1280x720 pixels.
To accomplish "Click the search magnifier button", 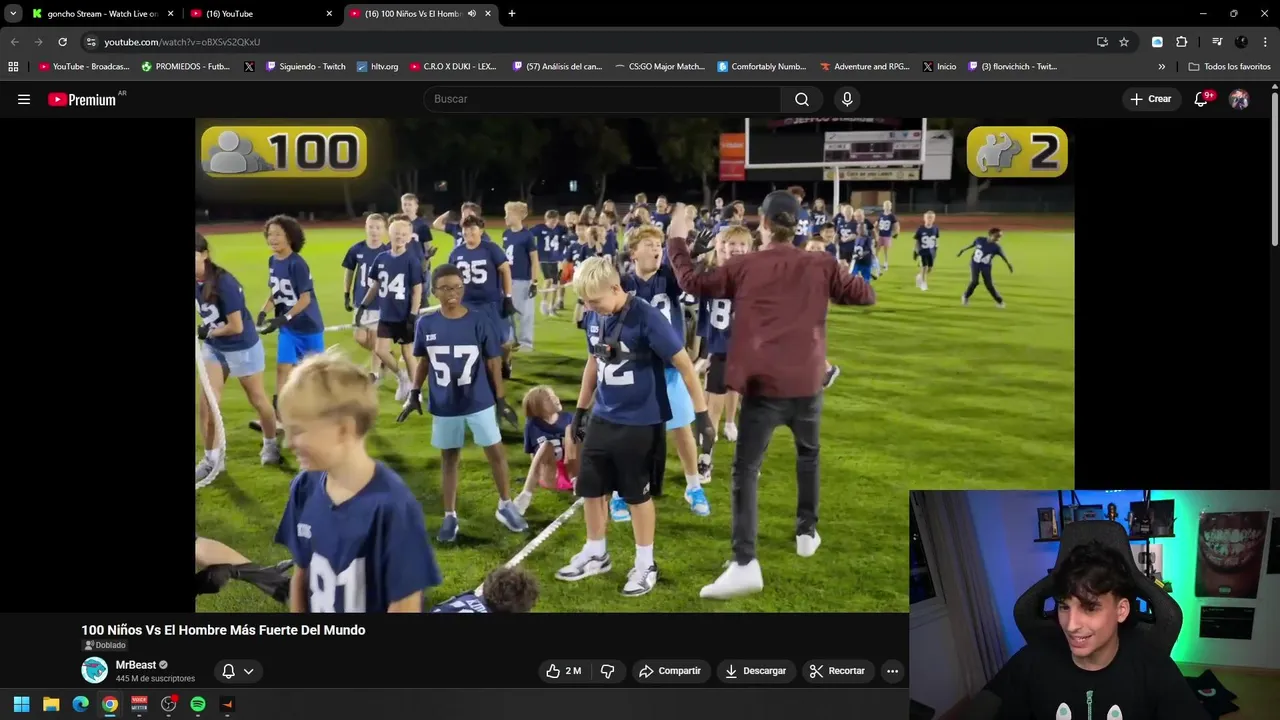I will [x=802, y=99].
